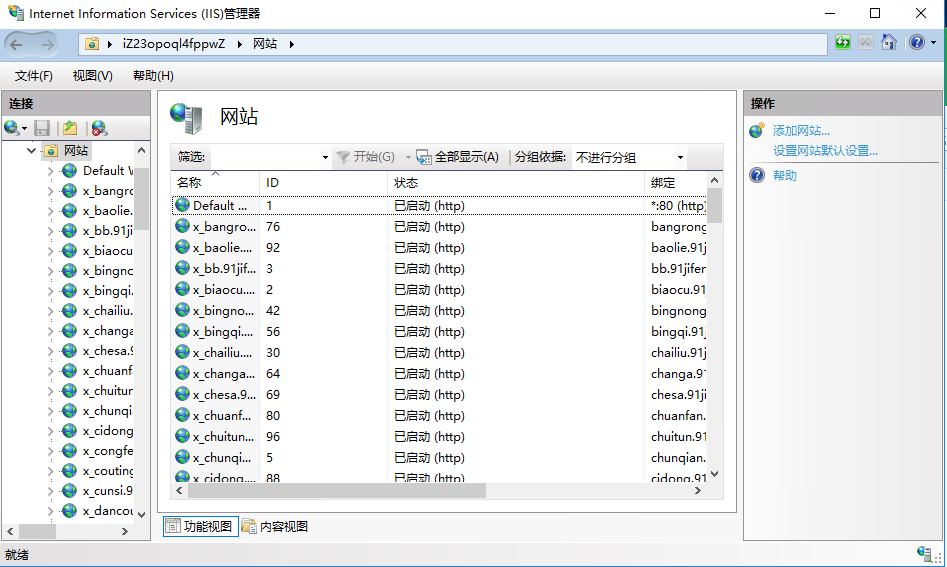Open the dropdown arrow next to 开始(G)
947x567 pixels.
pyautogui.click(x=408, y=158)
